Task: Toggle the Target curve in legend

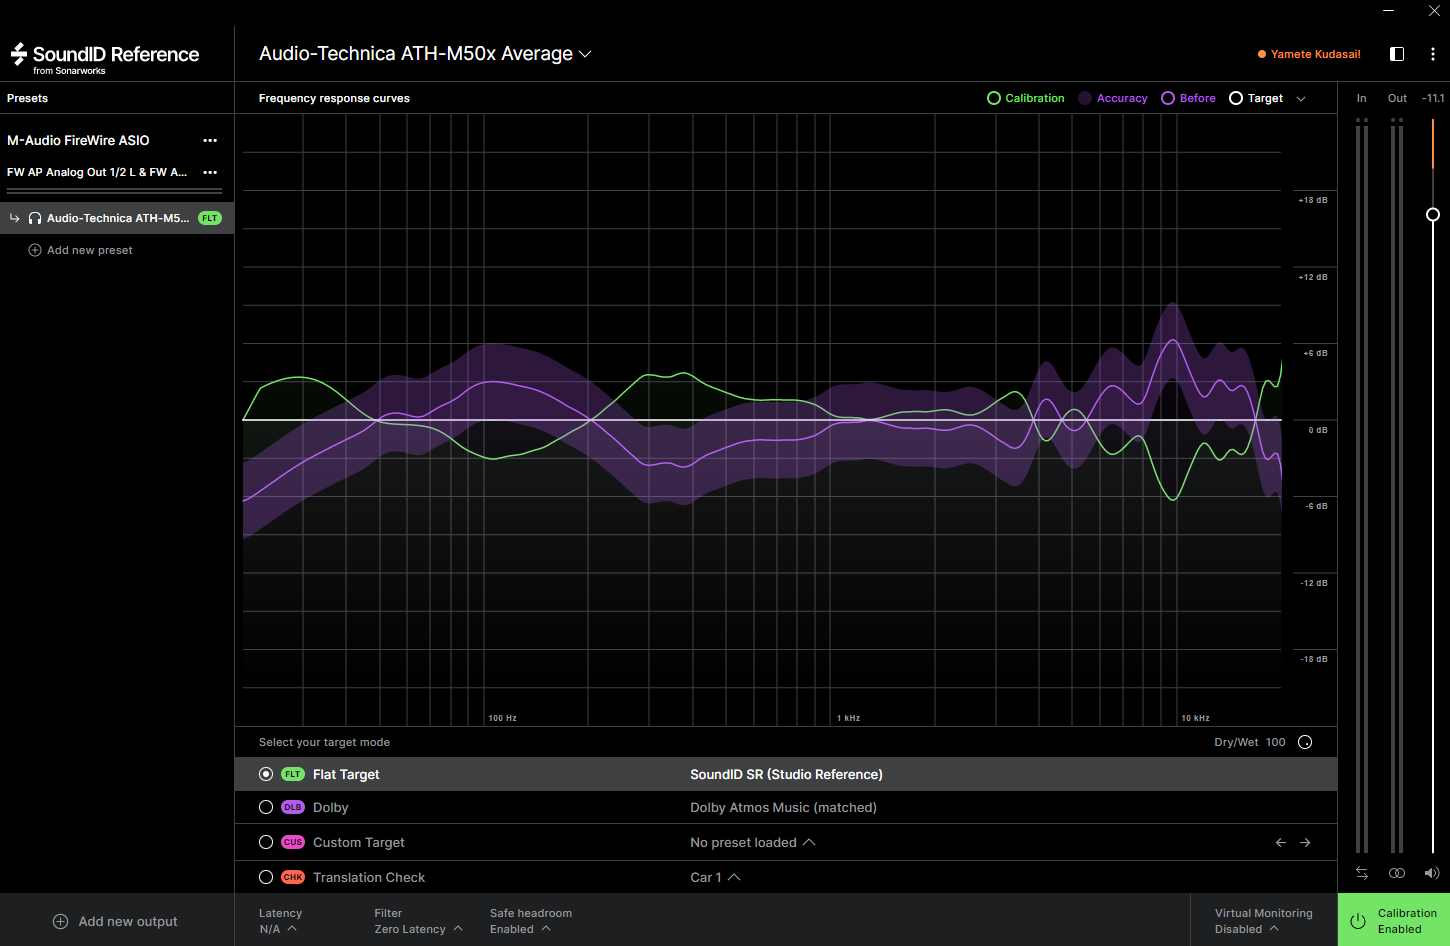Action: [x=1256, y=98]
